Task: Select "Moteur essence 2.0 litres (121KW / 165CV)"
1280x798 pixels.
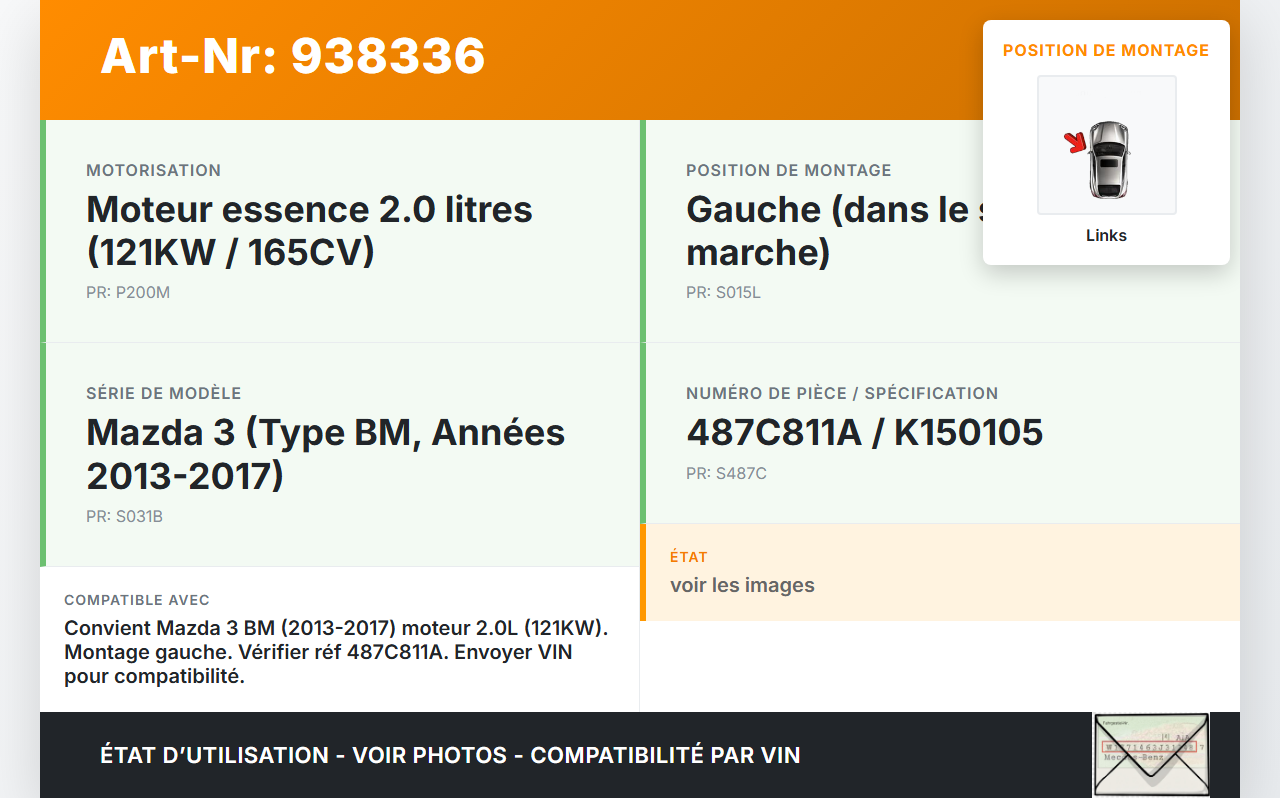Action: [310, 230]
